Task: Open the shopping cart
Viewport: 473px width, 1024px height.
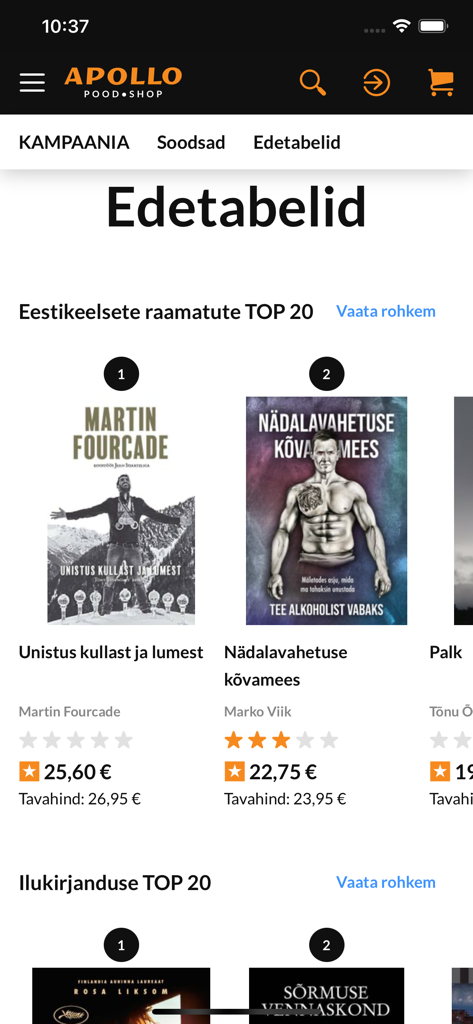Action: click(x=441, y=83)
